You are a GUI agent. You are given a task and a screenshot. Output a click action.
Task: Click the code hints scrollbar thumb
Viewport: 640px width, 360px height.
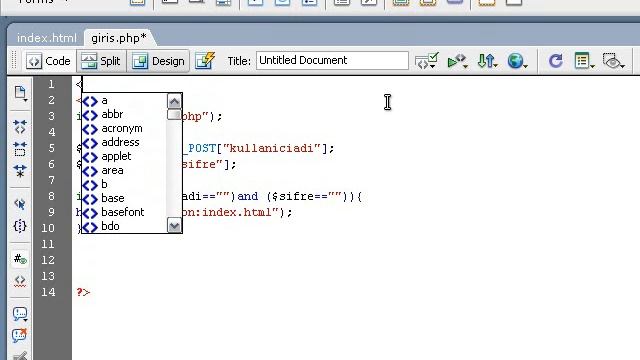[x=174, y=115]
